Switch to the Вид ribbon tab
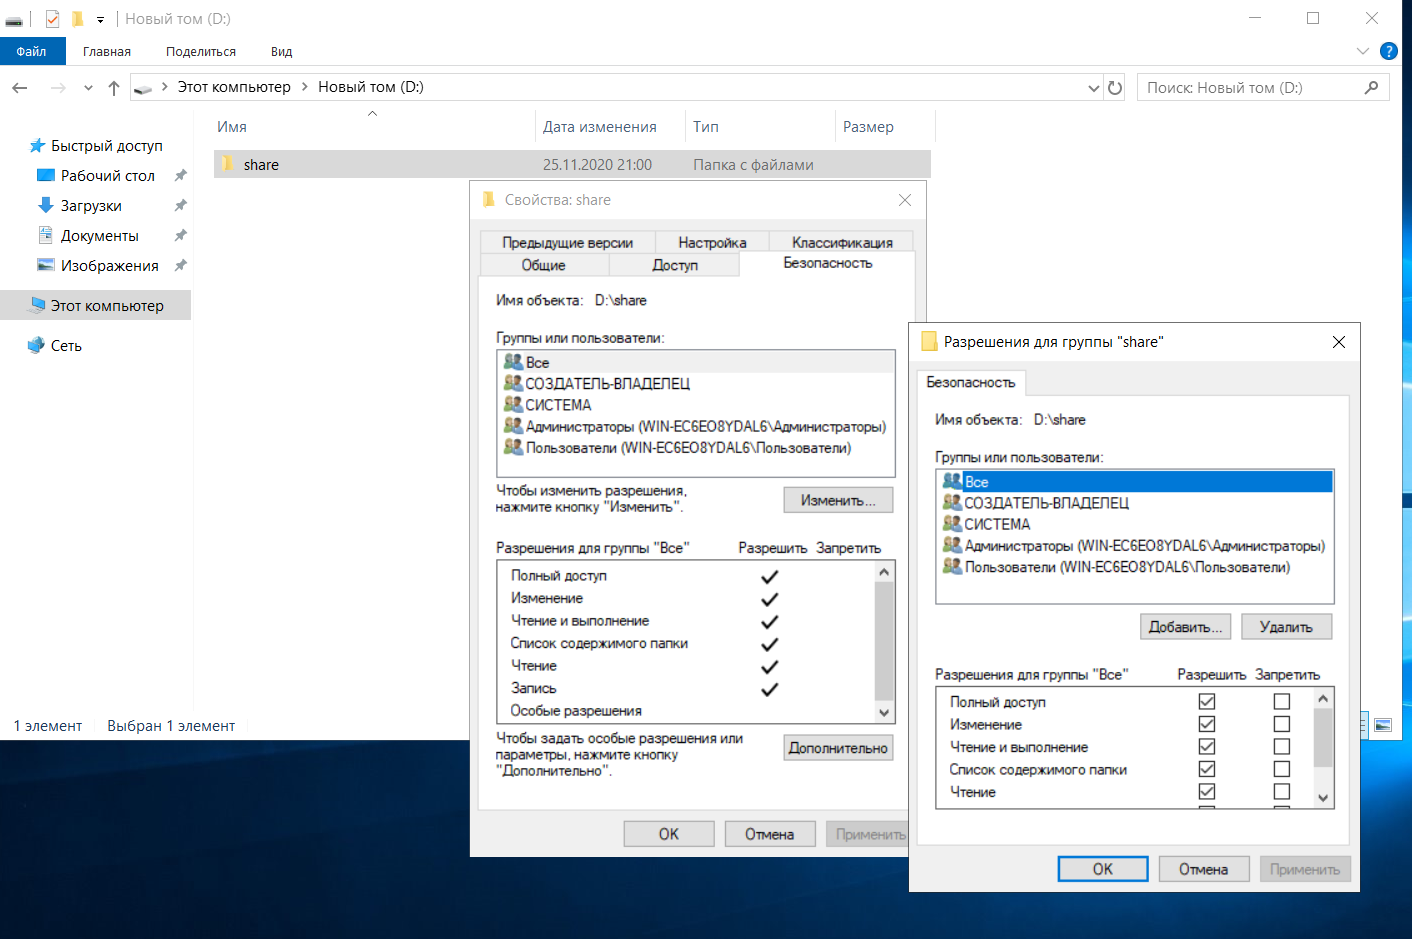Image resolution: width=1412 pixels, height=939 pixels. tap(281, 51)
